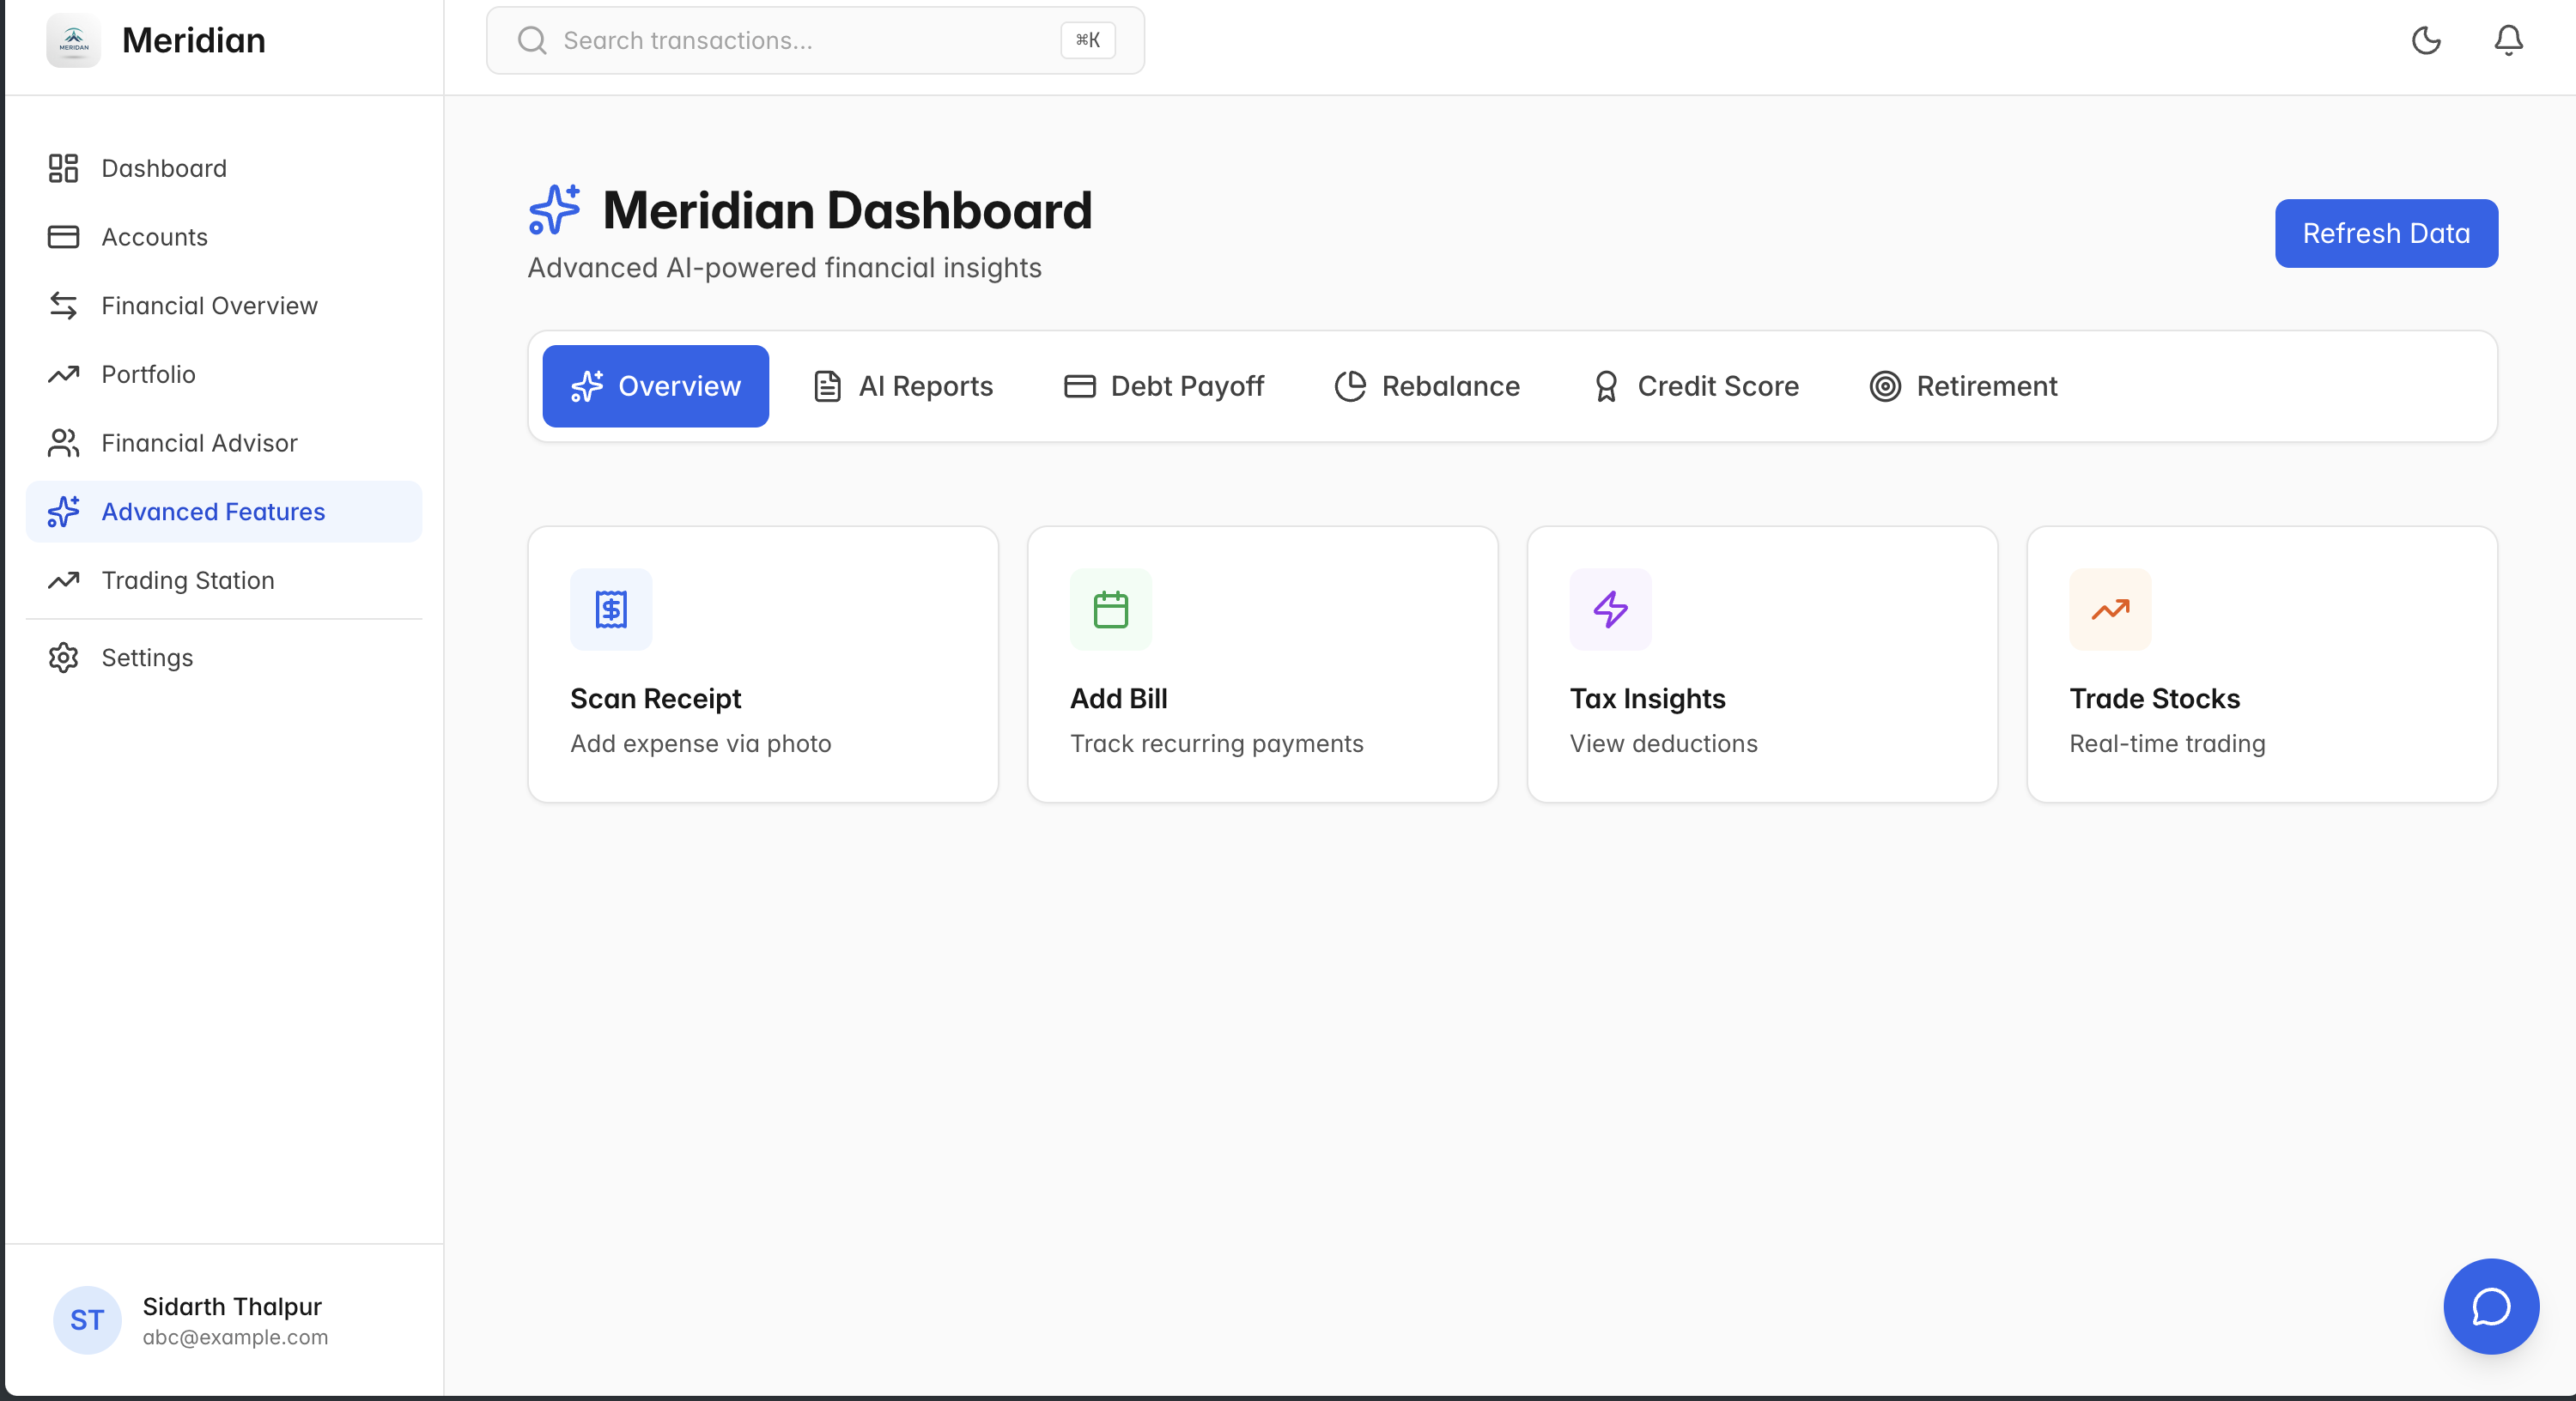The image size is (2576, 1401).
Task: Focus the Search transactions field
Action: 800,40
